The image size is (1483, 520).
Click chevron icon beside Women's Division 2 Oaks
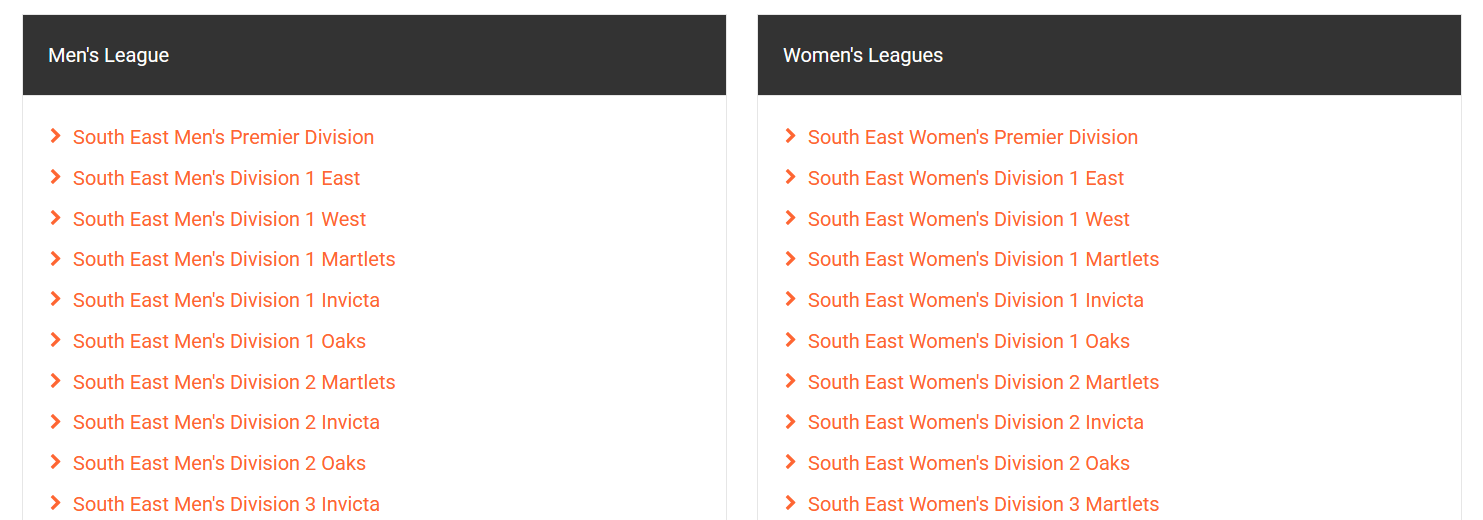(791, 462)
